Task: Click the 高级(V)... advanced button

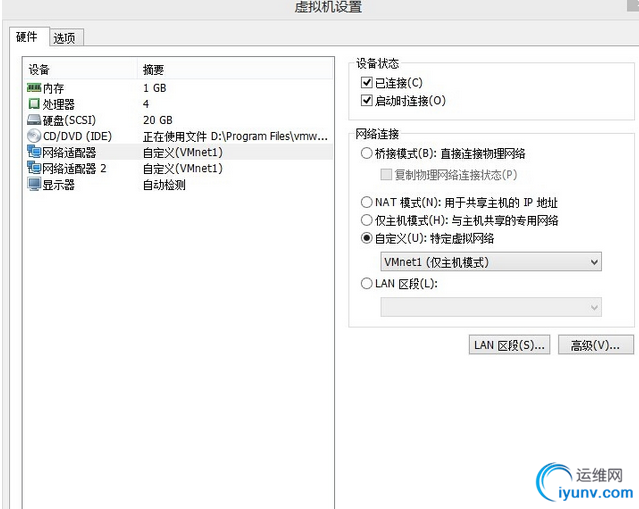Action: pyautogui.click(x=595, y=345)
